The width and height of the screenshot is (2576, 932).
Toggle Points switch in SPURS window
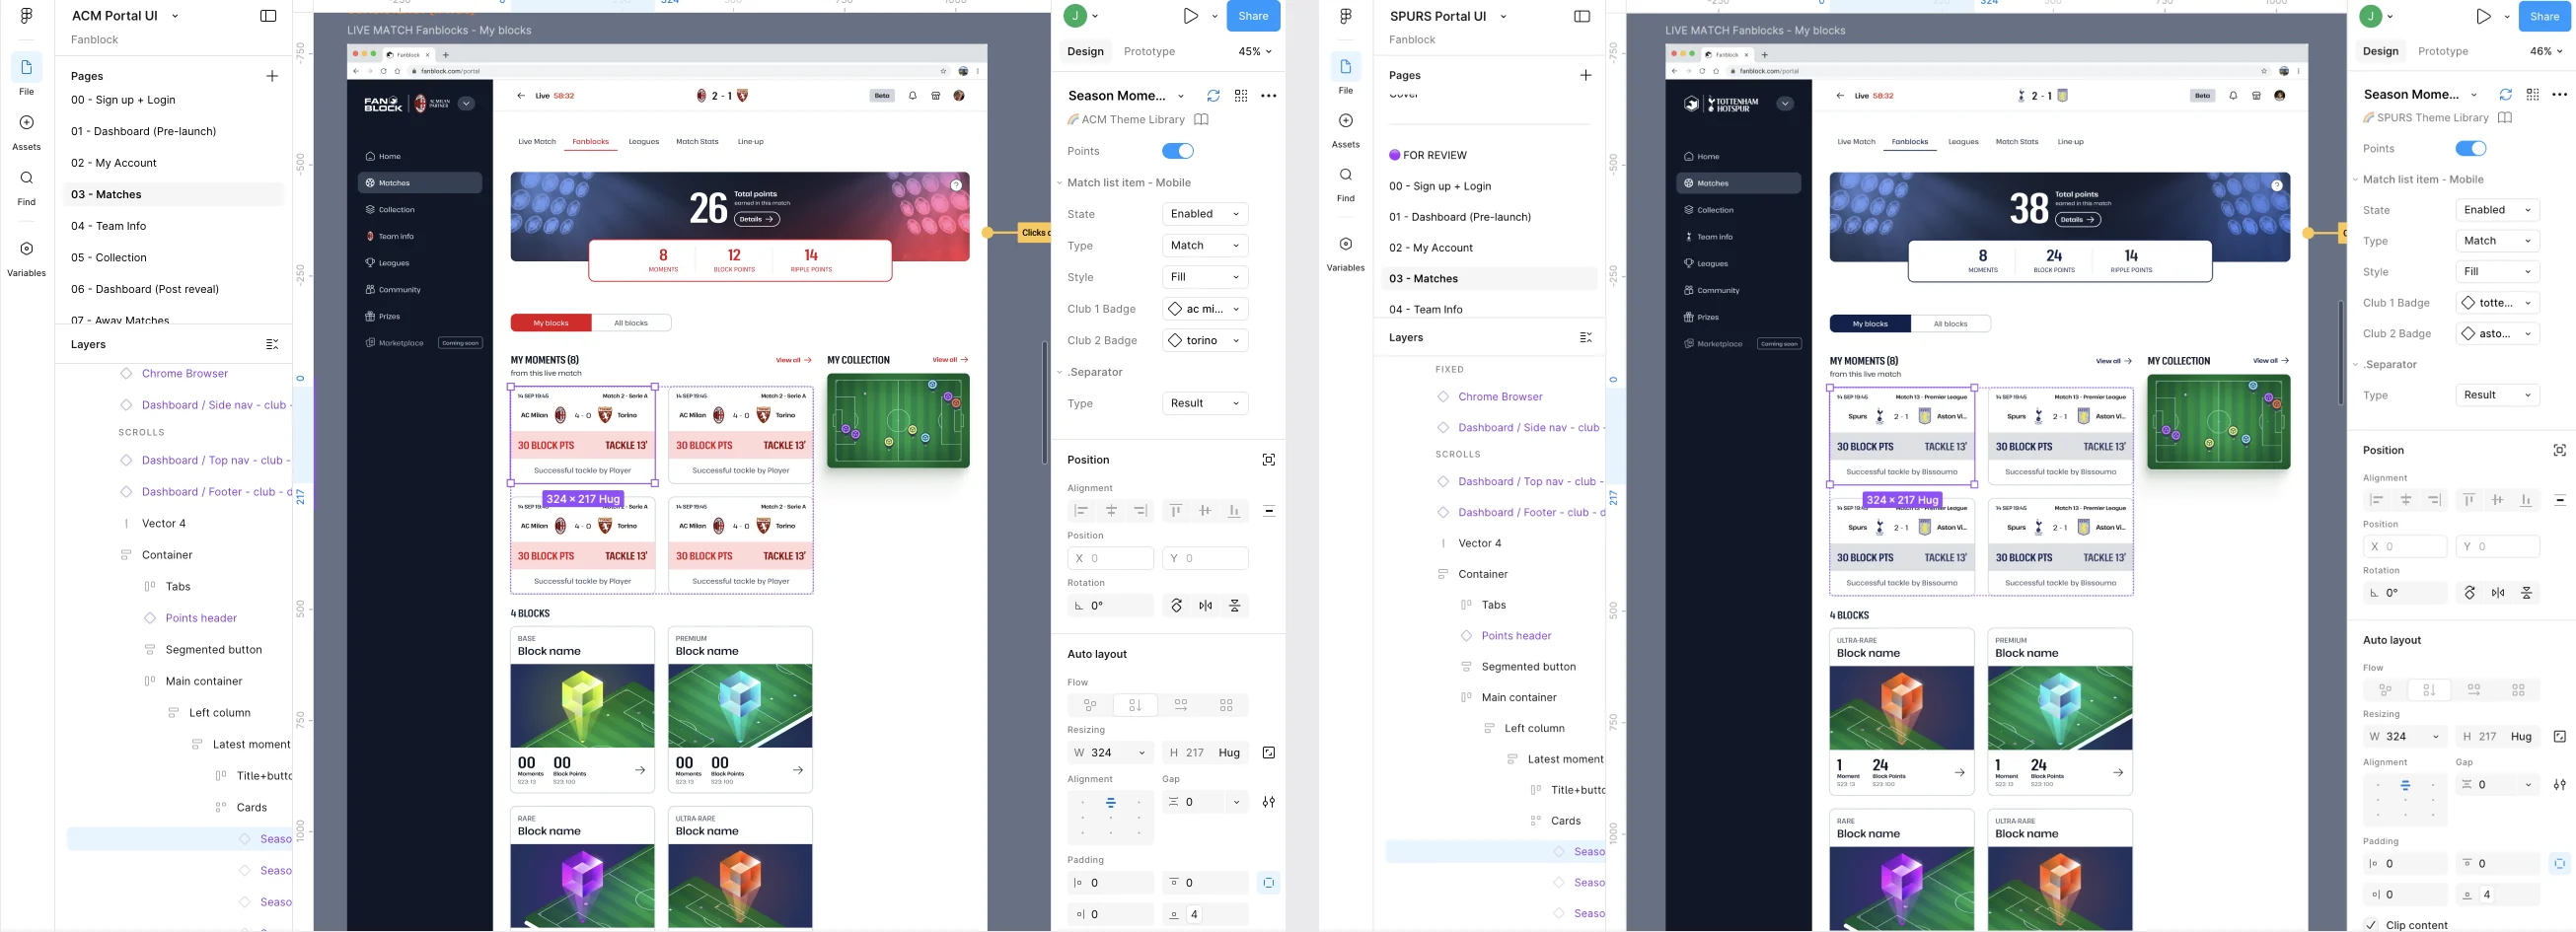tap(2471, 148)
